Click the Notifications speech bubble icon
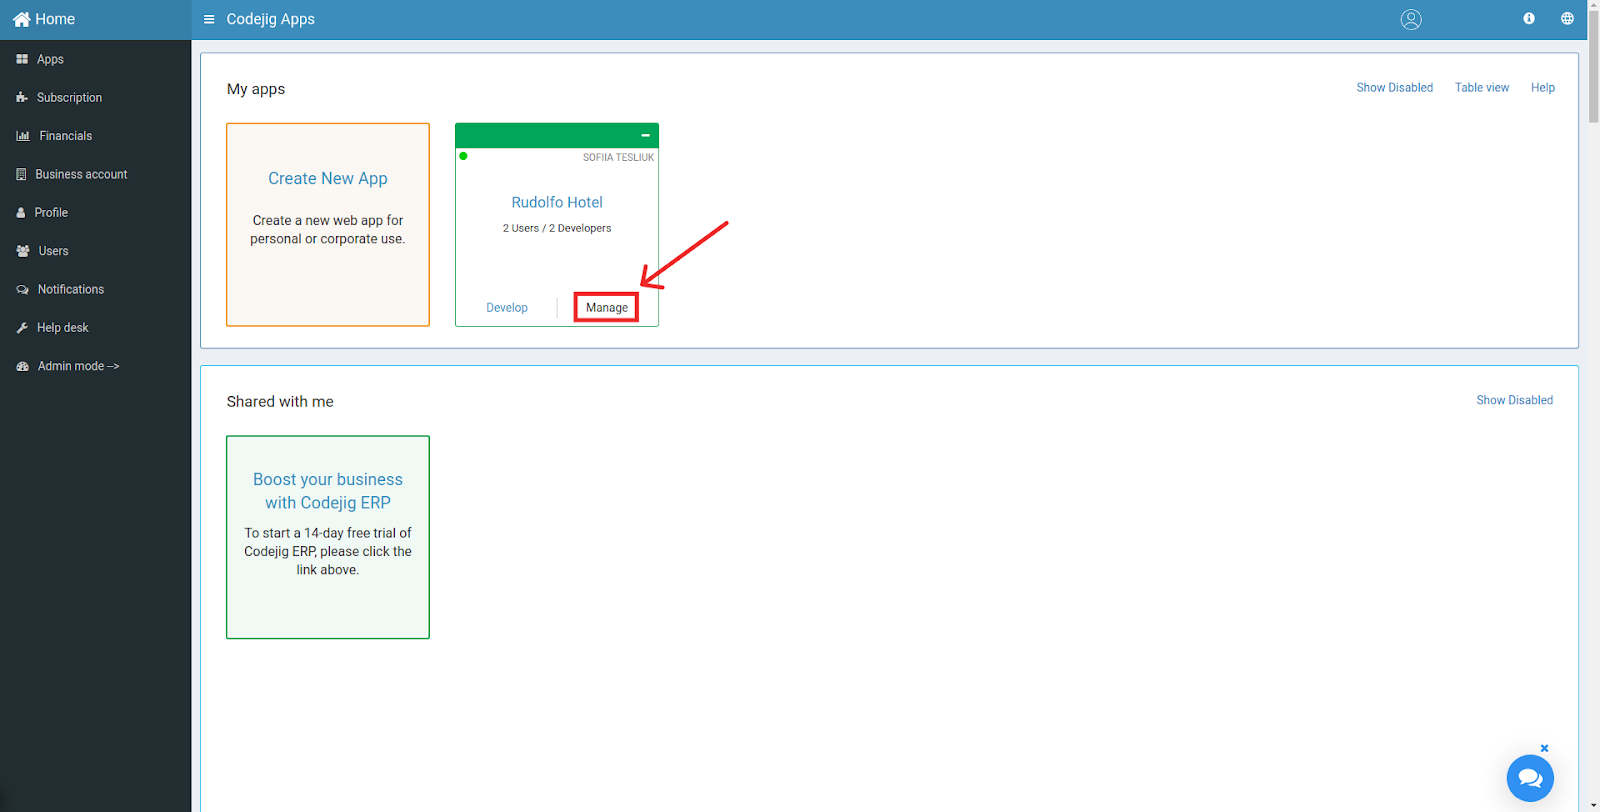This screenshot has height=812, width=1600. (x=23, y=290)
